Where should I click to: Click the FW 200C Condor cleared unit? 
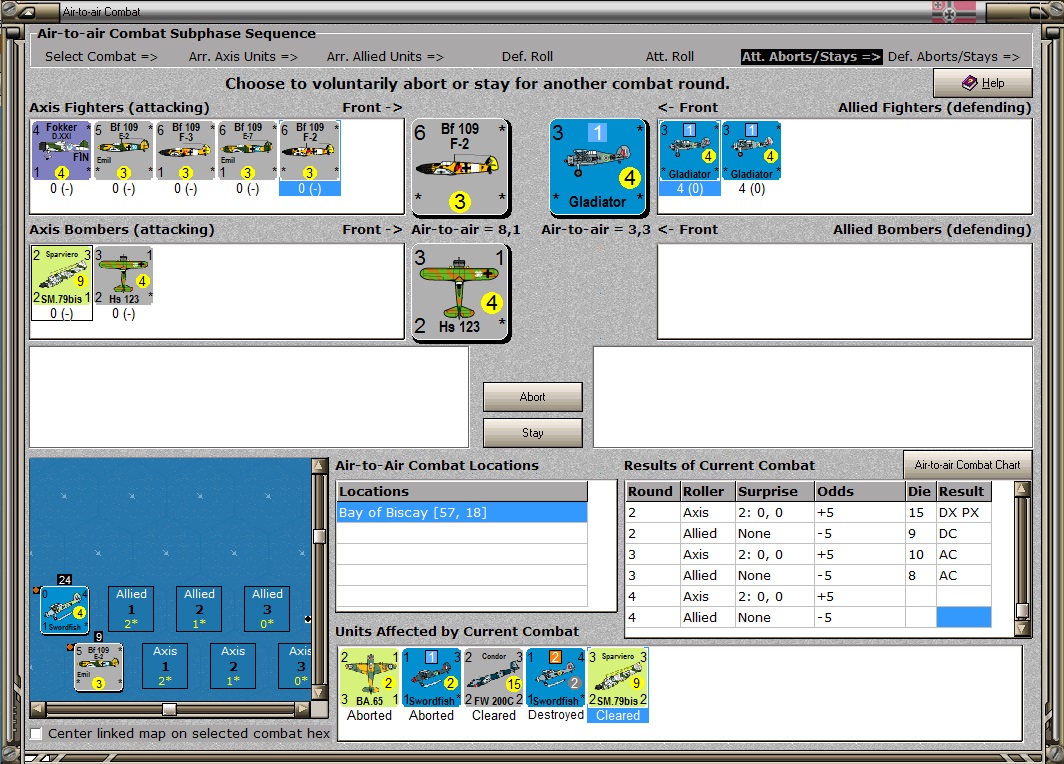[x=493, y=679]
